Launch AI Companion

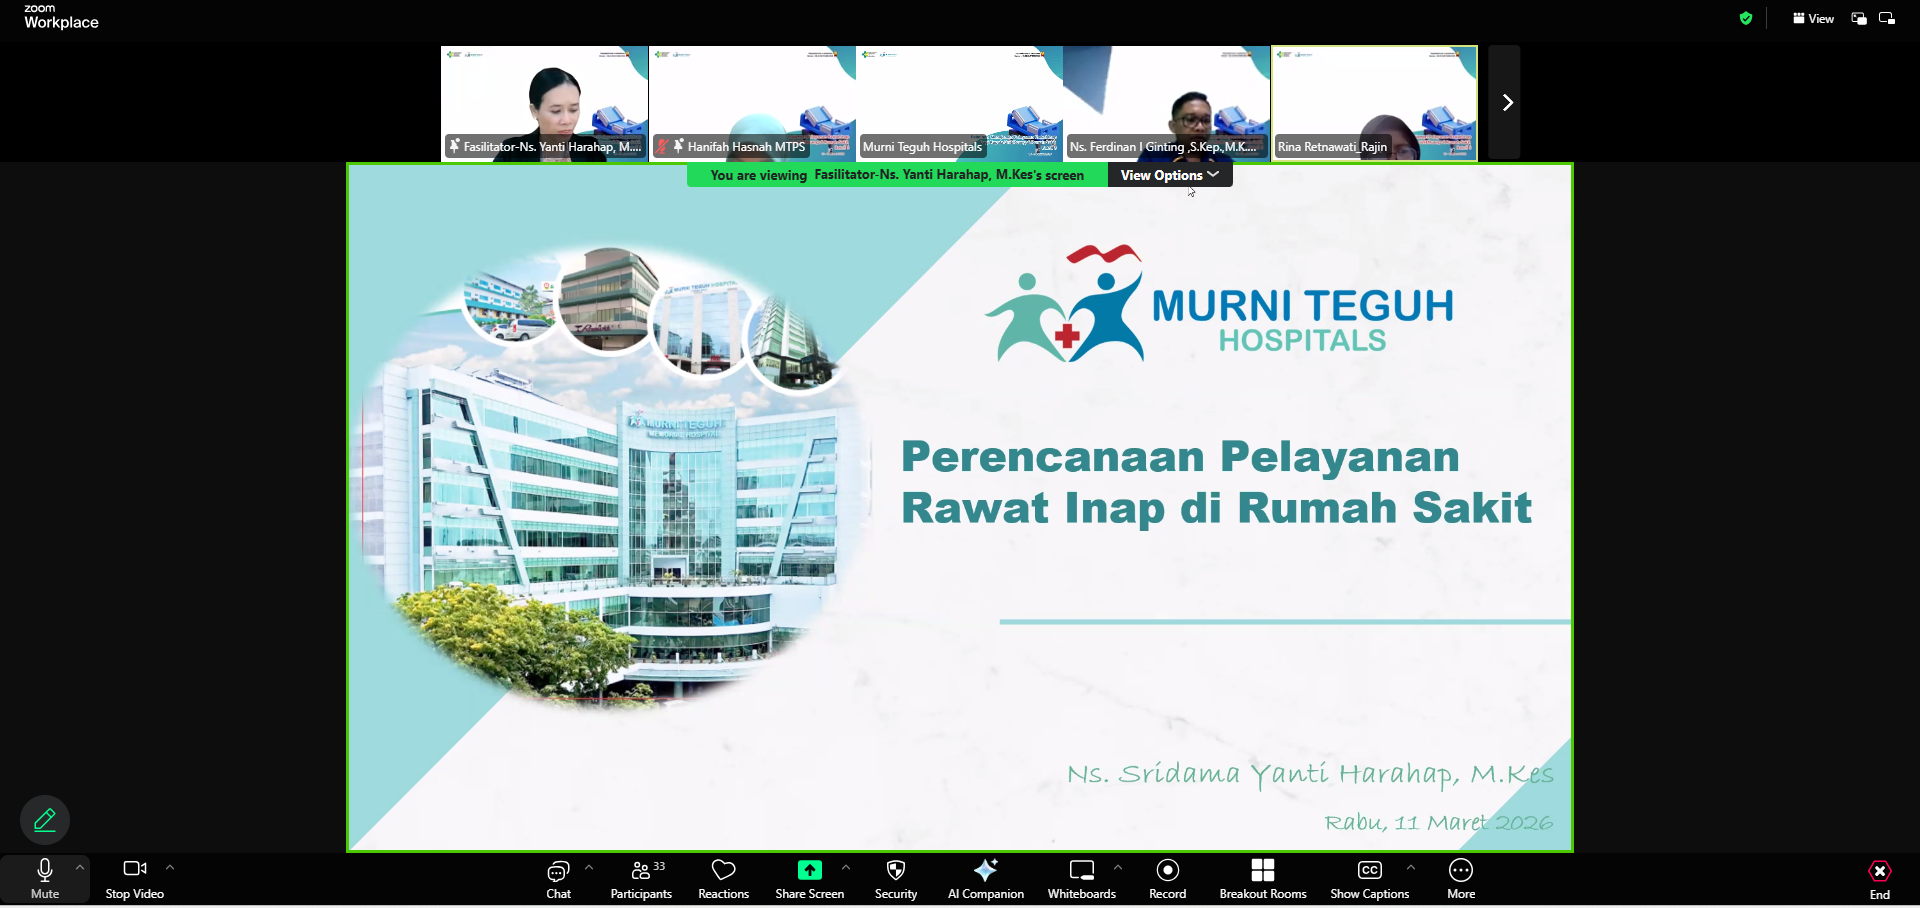tap(986, 879)
